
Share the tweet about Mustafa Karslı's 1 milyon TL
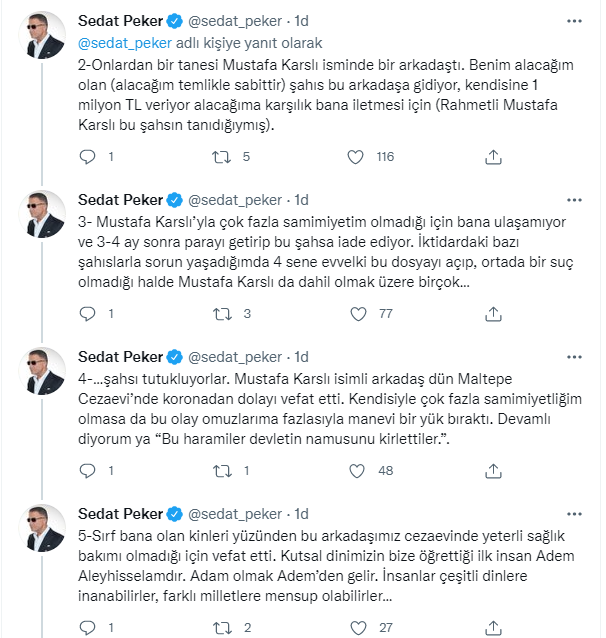[x=493, y=157]
